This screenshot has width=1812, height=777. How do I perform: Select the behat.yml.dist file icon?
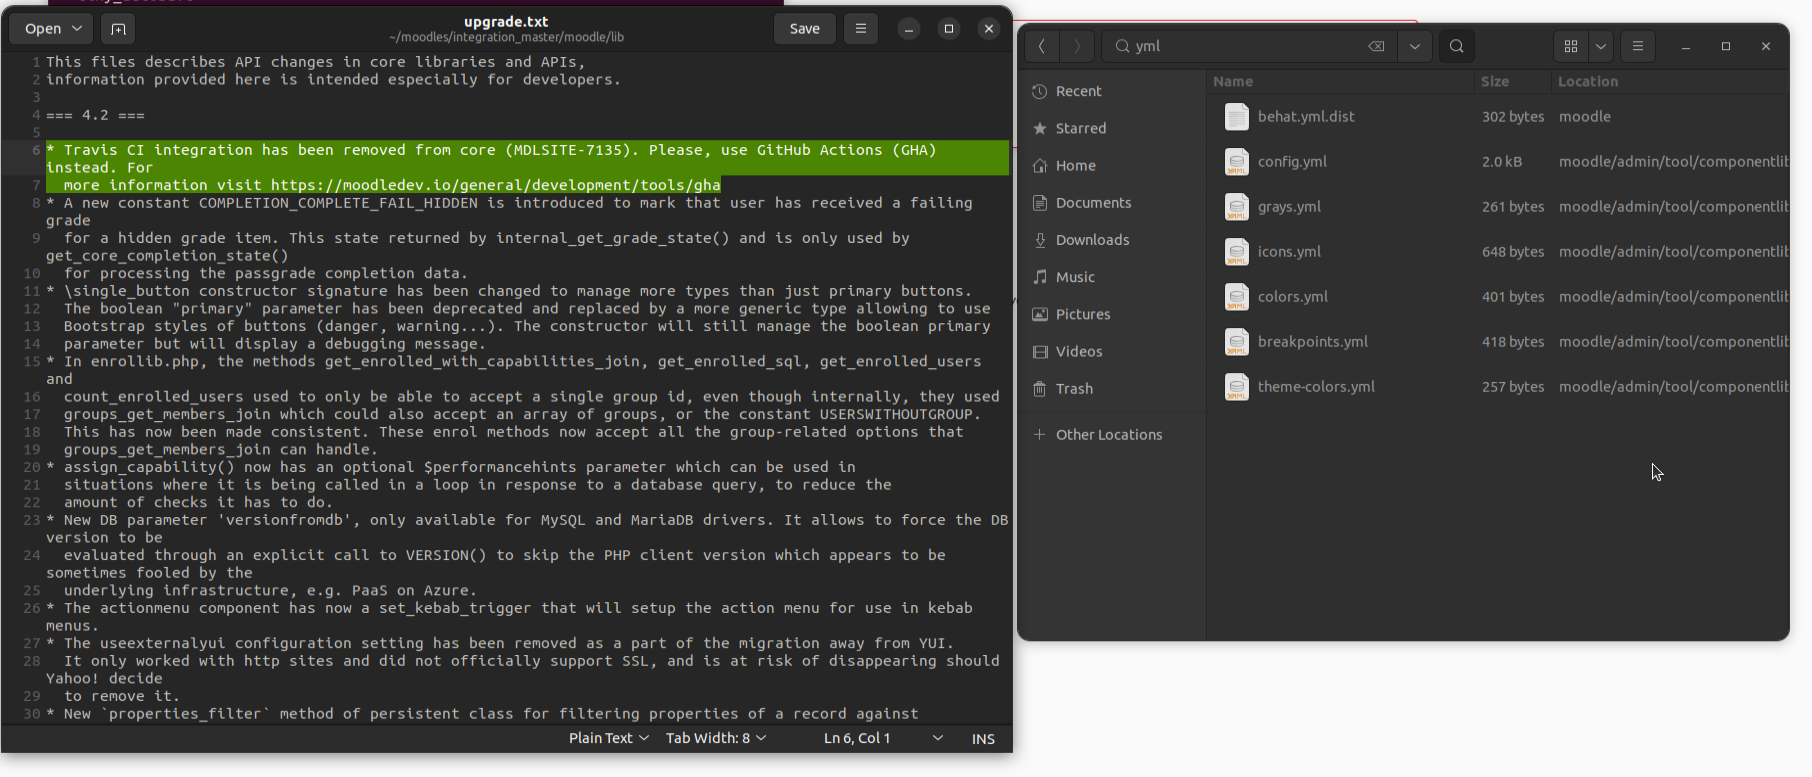point(1237,117)
